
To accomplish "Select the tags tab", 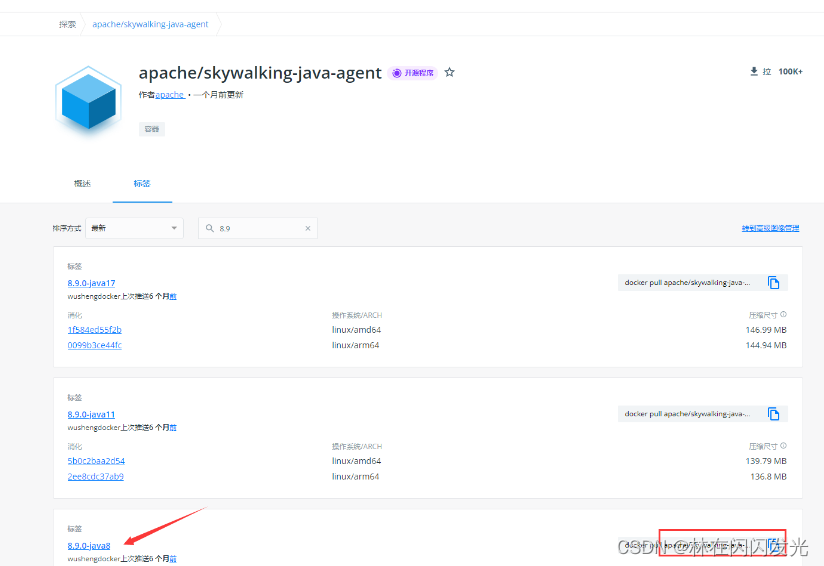I will coord(142,183).
